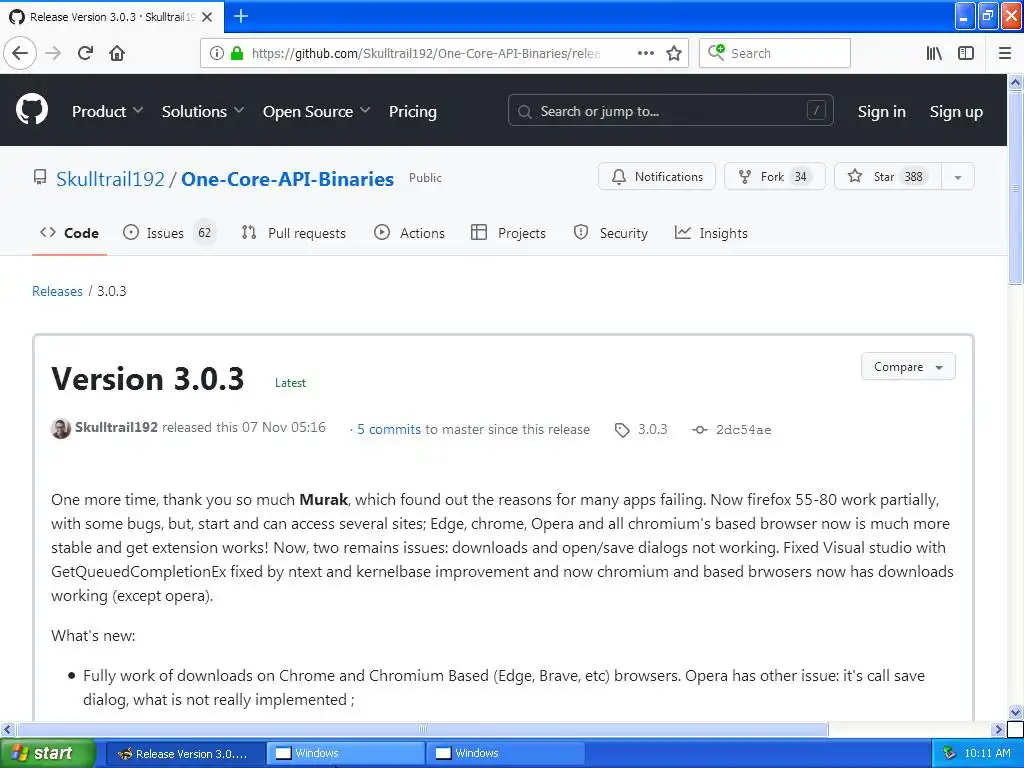Select the second Windows taskbar button
This screenshot has width=1024, height=768.
click(x=506, y=753)
